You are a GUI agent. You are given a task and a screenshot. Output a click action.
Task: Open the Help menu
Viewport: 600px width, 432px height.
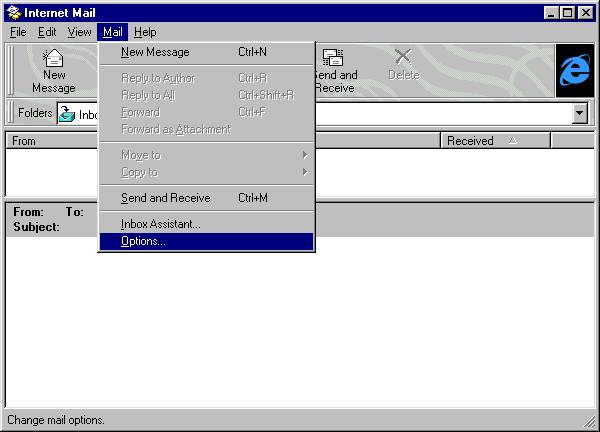(x=145, y=32)
